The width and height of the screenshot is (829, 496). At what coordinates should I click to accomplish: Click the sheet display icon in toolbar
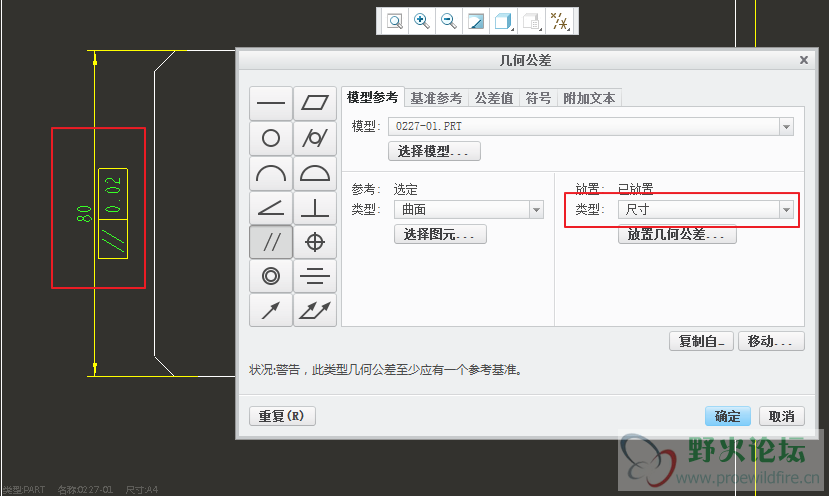click(530, 21)
